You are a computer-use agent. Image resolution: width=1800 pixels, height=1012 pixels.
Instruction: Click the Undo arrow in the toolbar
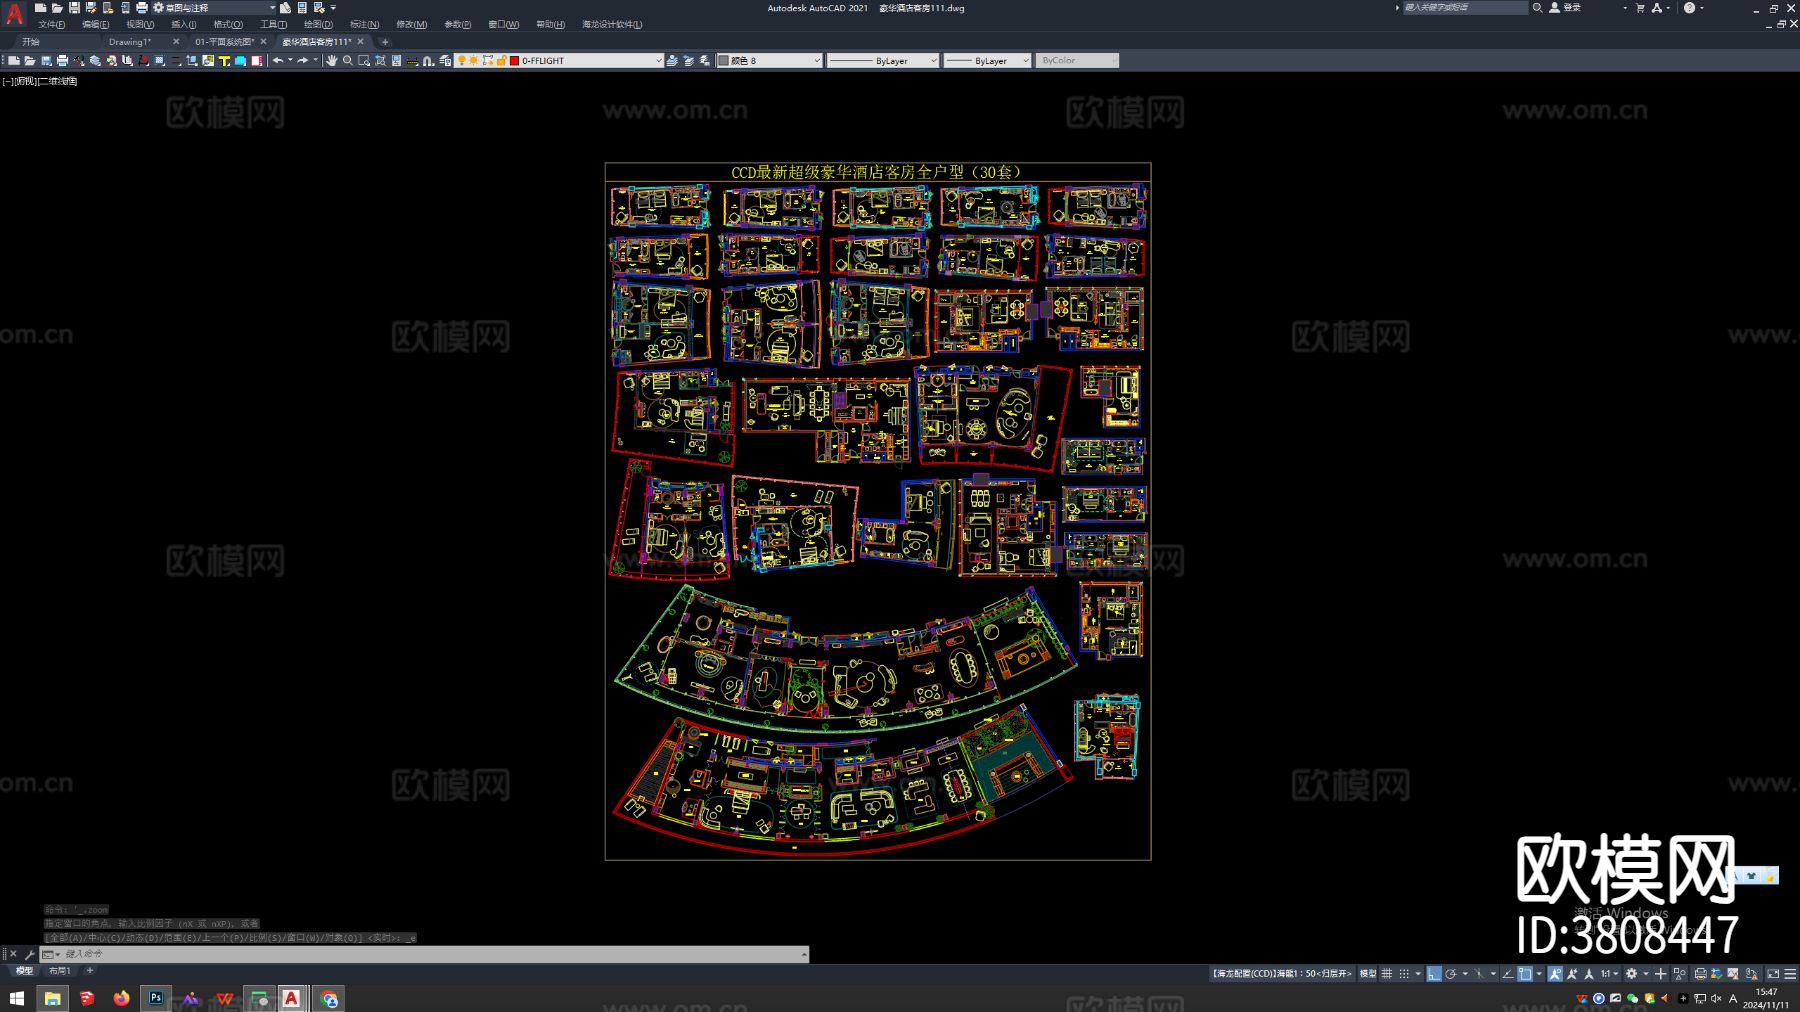[278, 61]
